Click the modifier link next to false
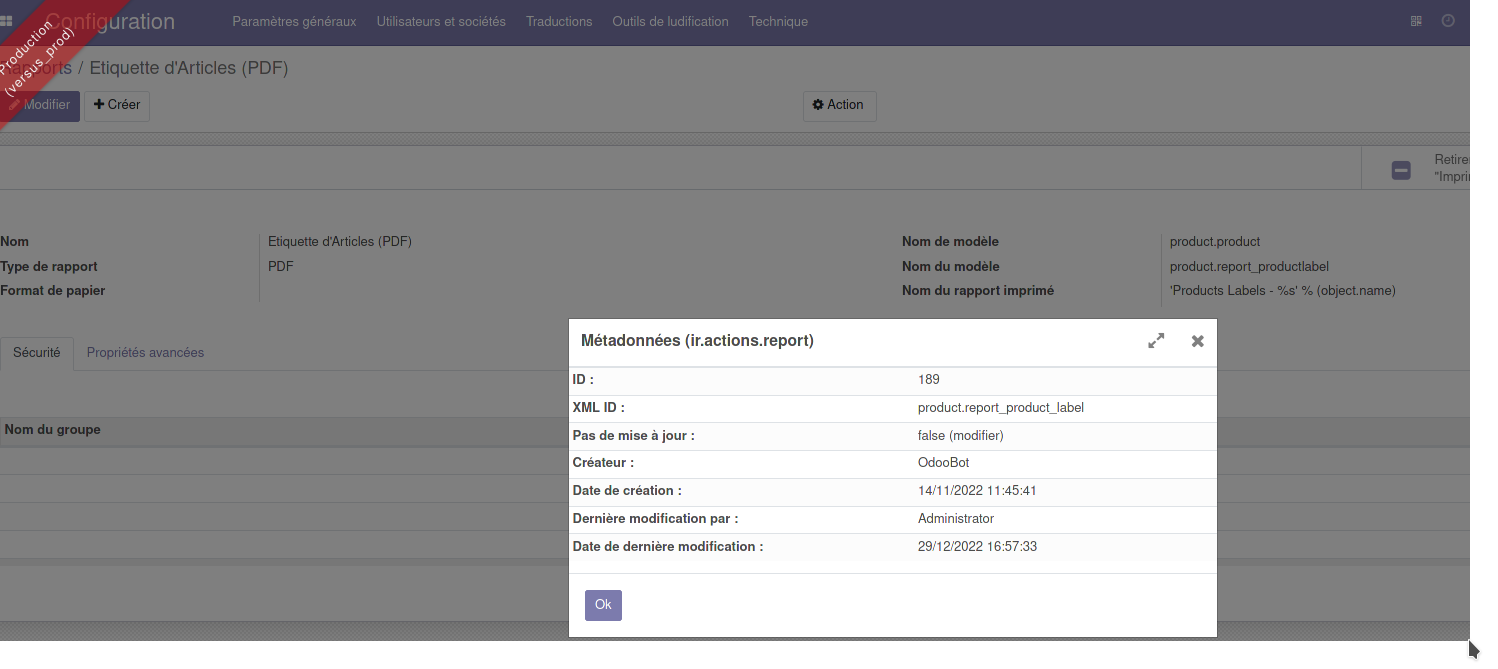Image resolution: width=1498 pixels, height=669 pixels. [x=974, y=435]
